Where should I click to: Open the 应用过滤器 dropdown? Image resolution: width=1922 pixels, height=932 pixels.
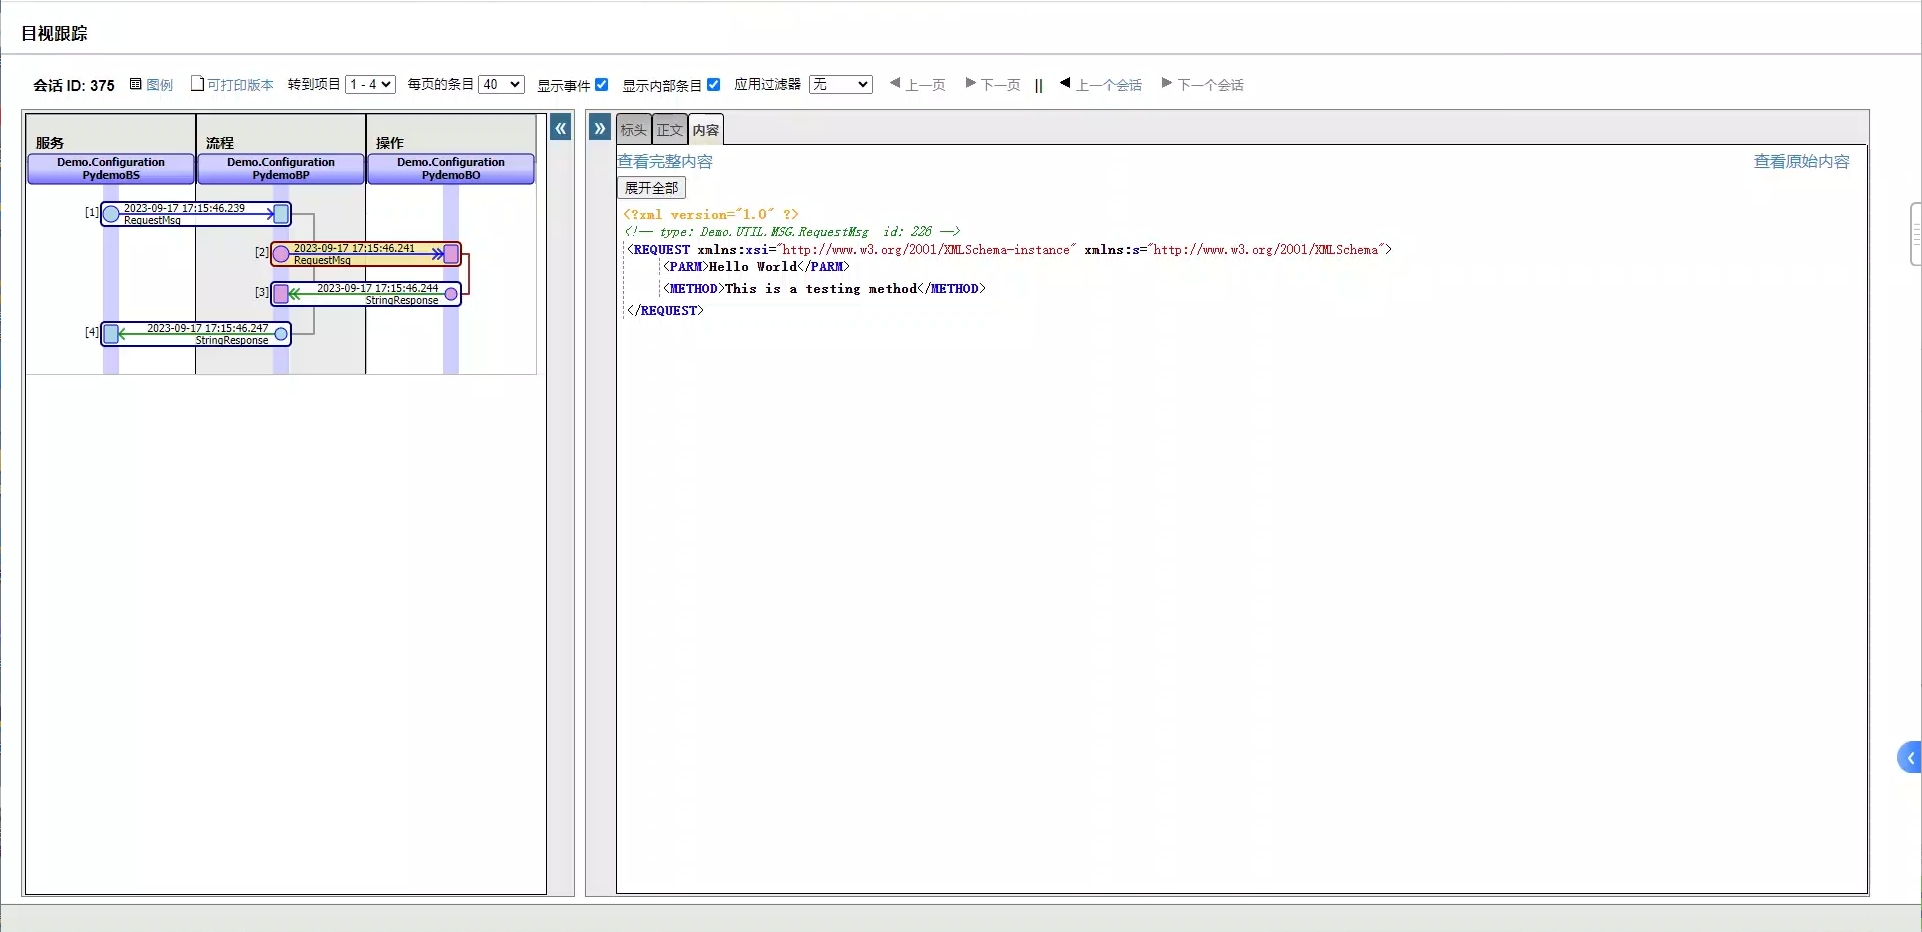pyautogui.click(x=840, y=85)
